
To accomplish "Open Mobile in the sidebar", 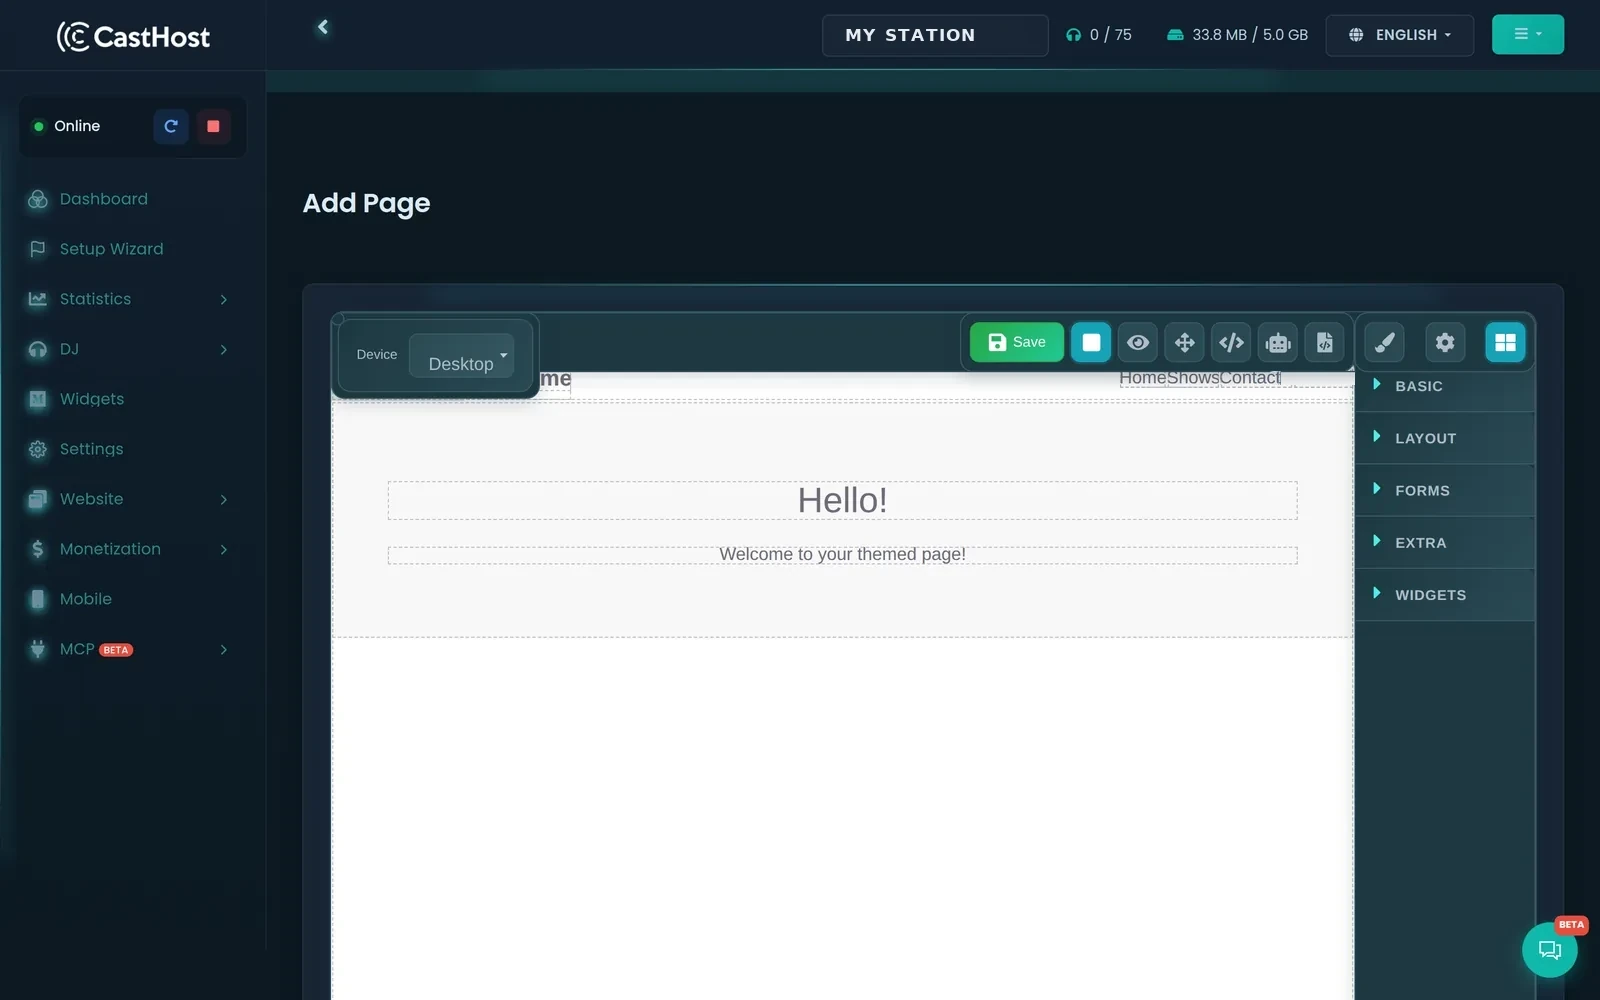I will 133,599.
